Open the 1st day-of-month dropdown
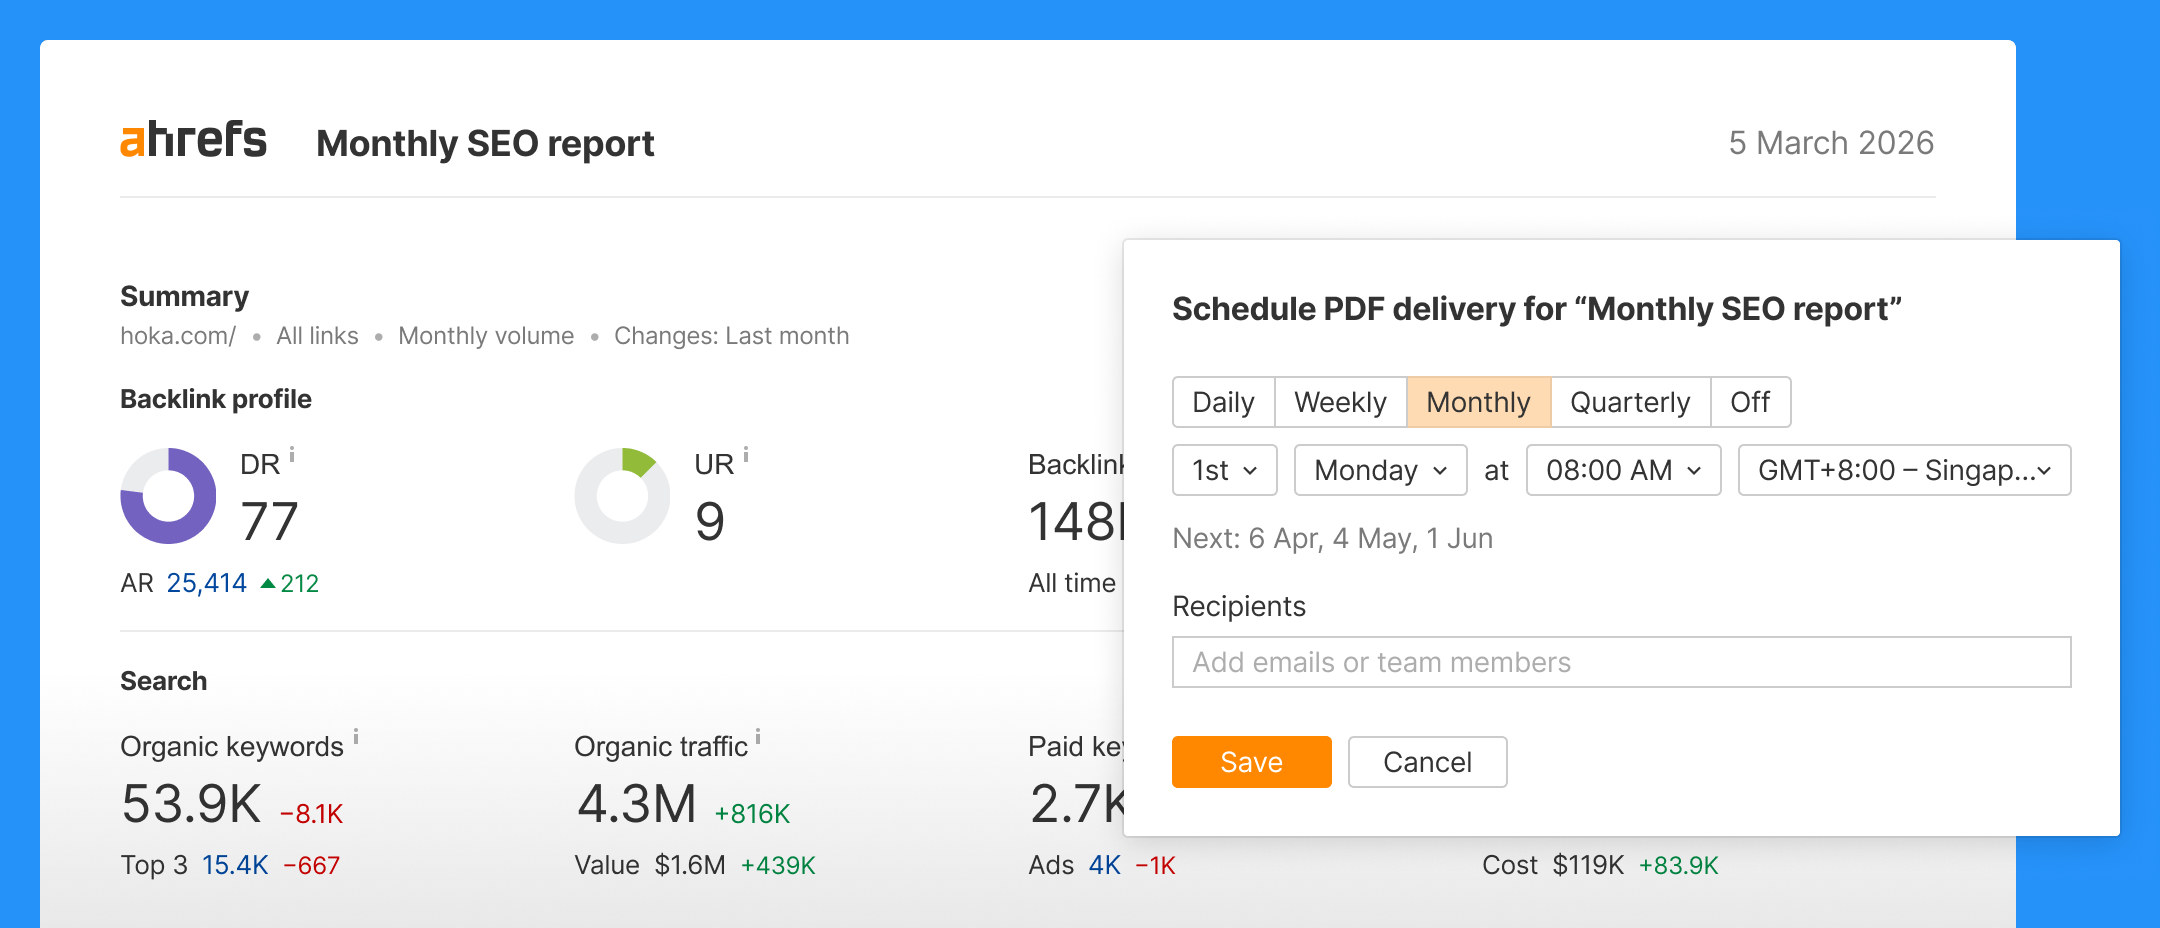Screen dimensions: 2160x928 (1224, 470)
